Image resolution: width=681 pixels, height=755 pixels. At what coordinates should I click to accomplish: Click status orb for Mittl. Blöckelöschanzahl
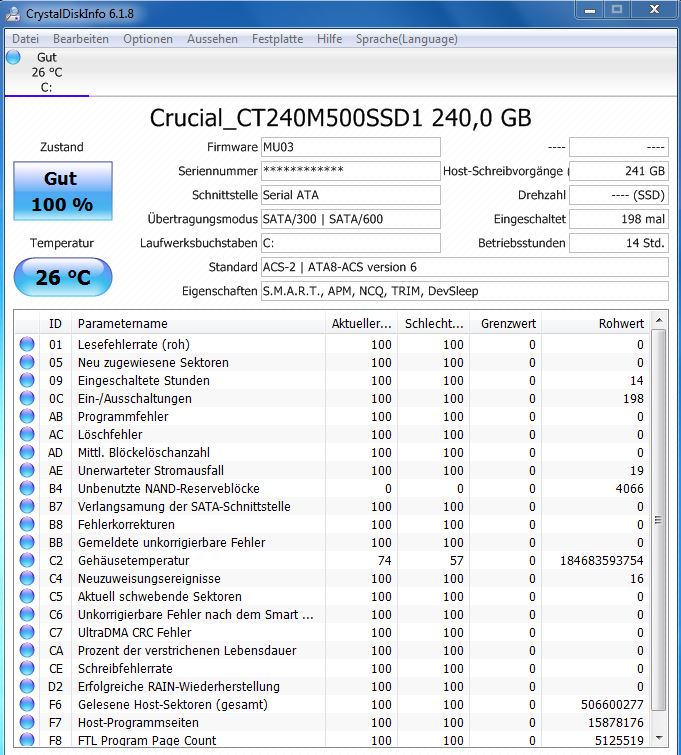click(27, 453)
